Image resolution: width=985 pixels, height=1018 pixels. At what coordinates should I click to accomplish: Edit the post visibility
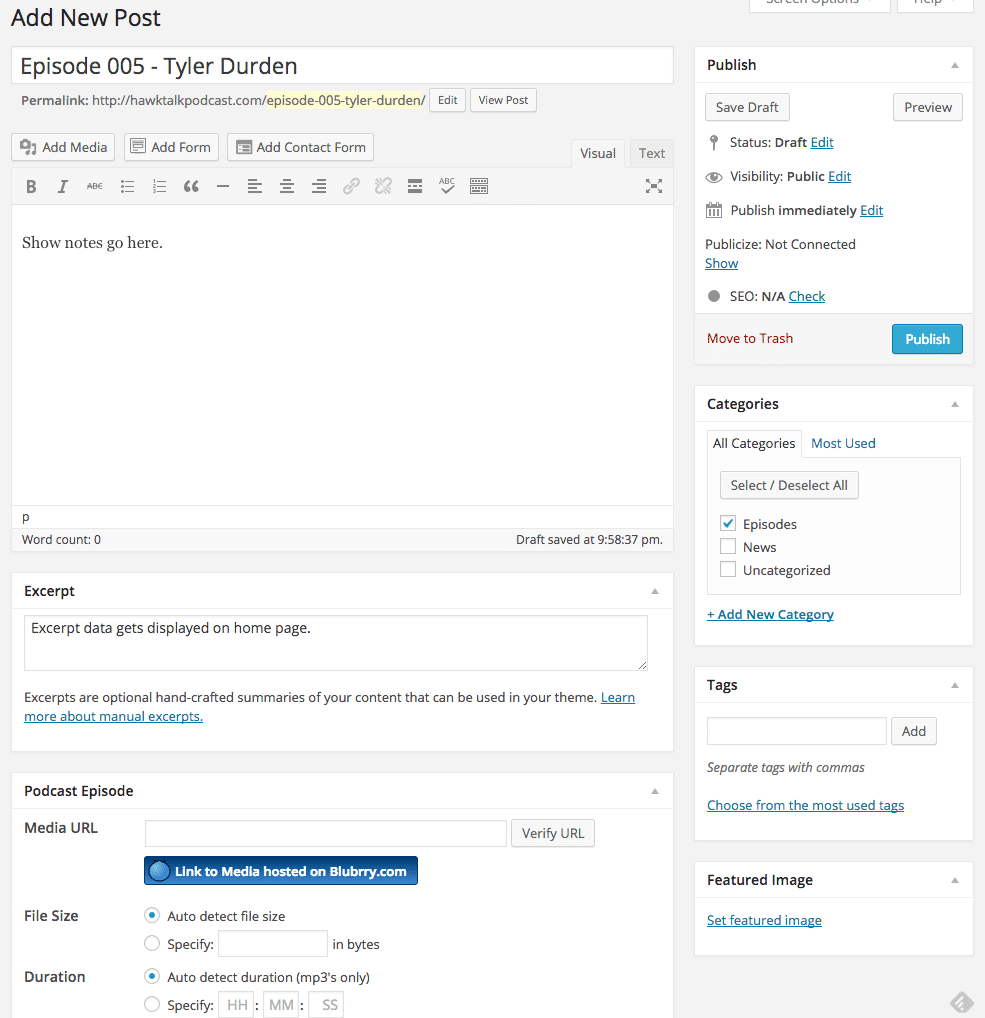click(840, 177)
